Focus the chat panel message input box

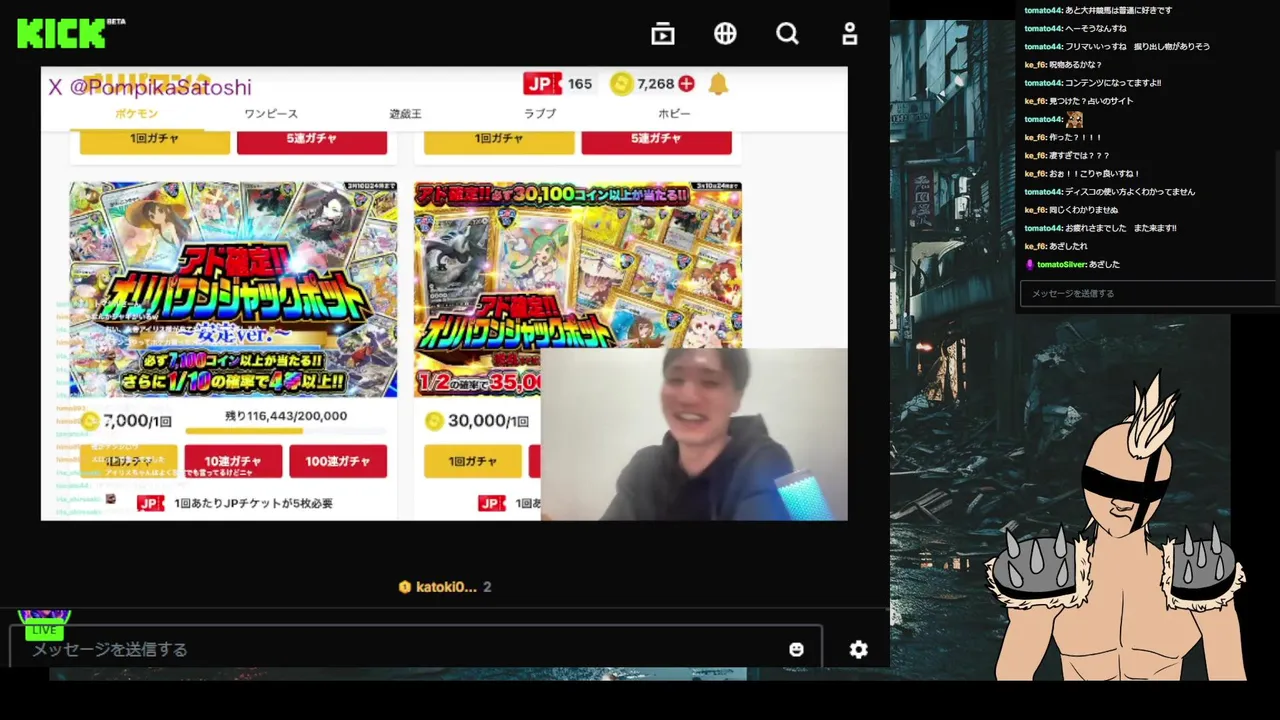(1148, 293)
